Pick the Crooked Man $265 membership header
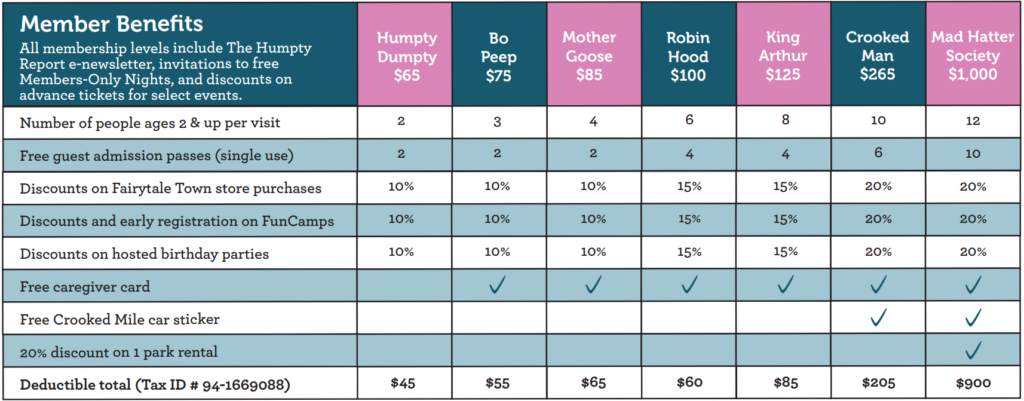 tap(878, 54)
